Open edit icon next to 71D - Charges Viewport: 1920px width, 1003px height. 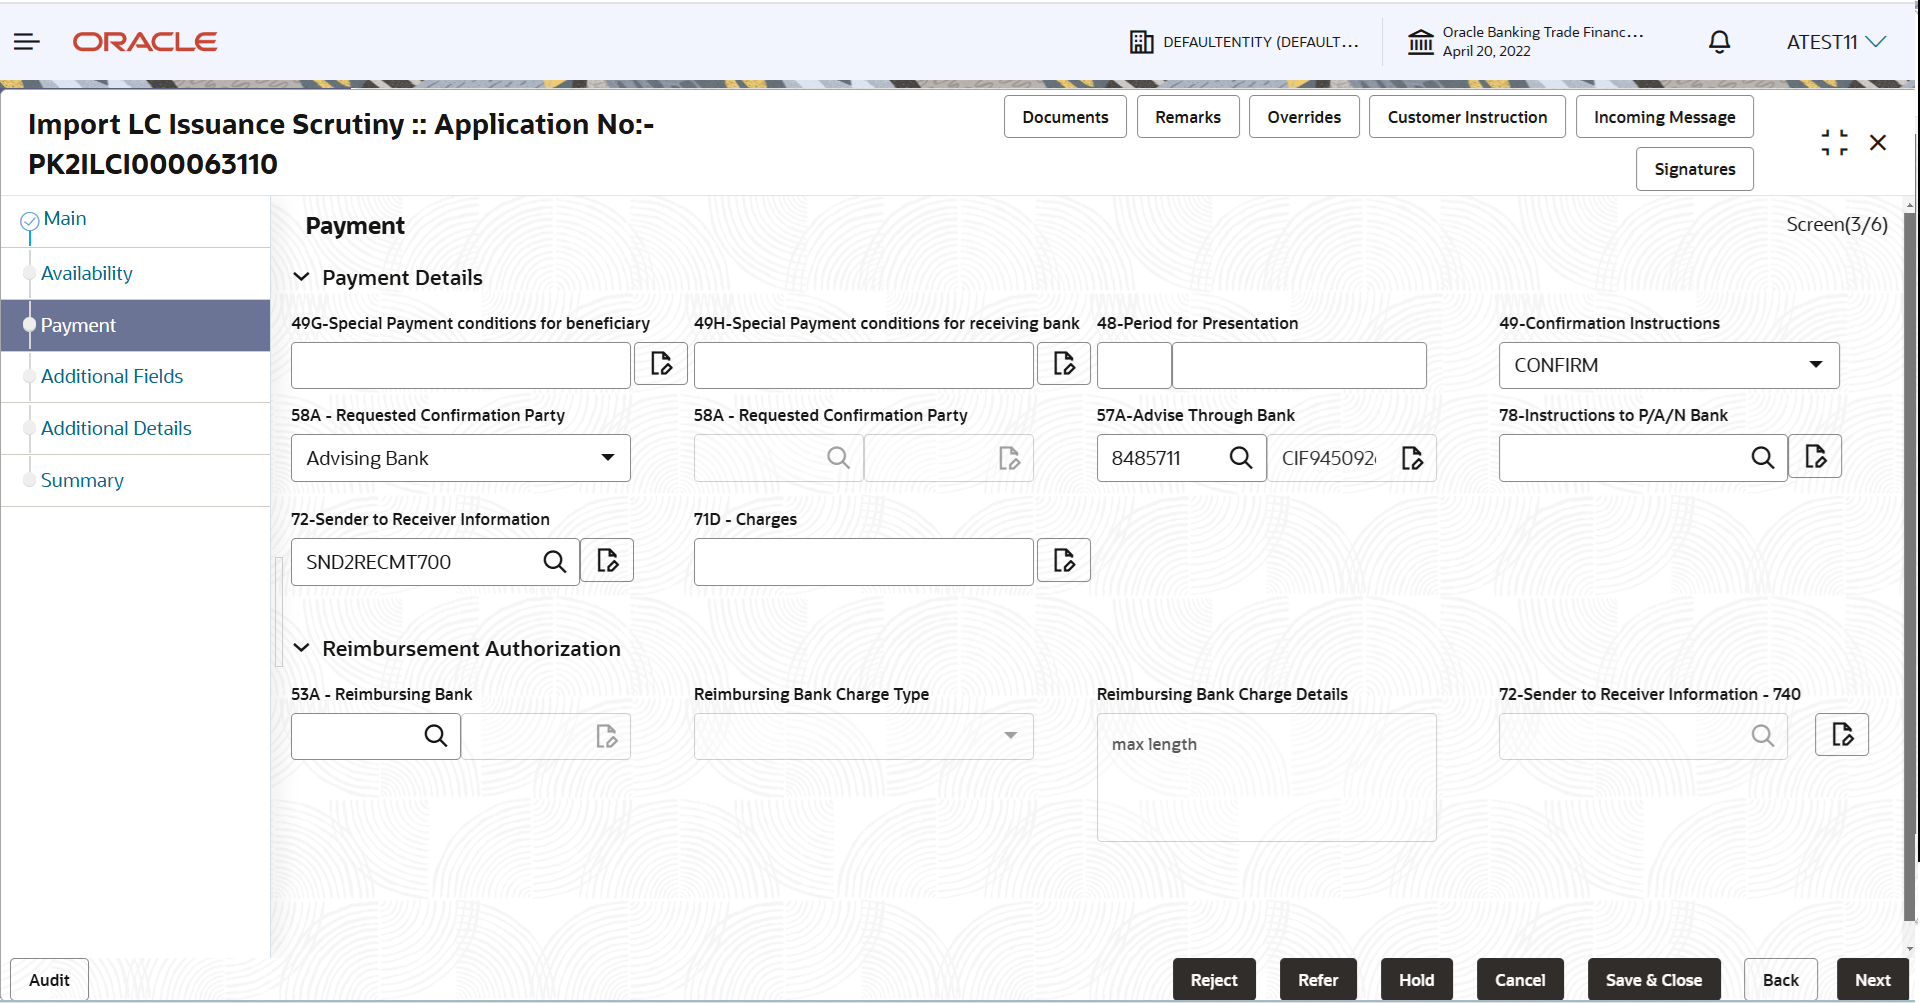(1064, 561)
